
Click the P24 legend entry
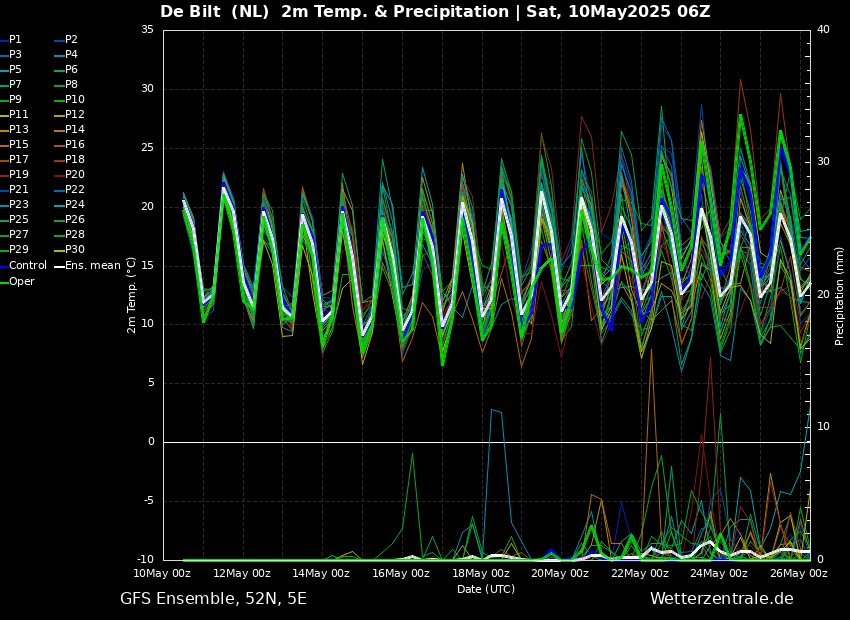coord(75,205)
